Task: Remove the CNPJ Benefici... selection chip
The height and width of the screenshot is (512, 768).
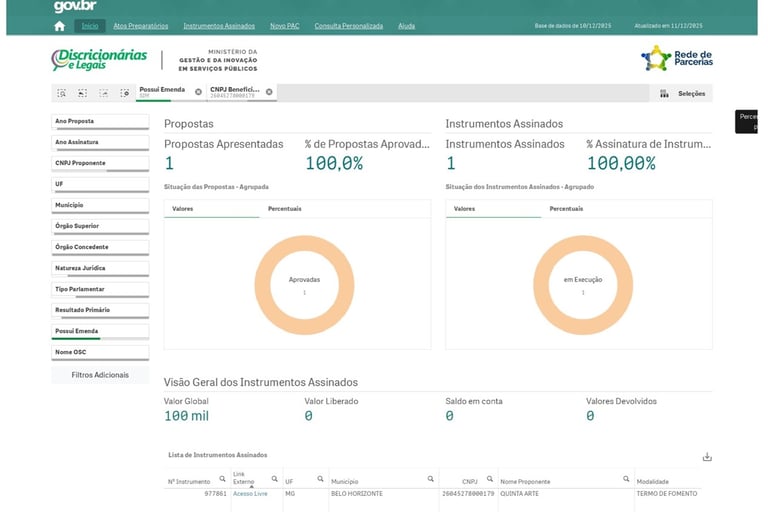Action: [269, 92]
